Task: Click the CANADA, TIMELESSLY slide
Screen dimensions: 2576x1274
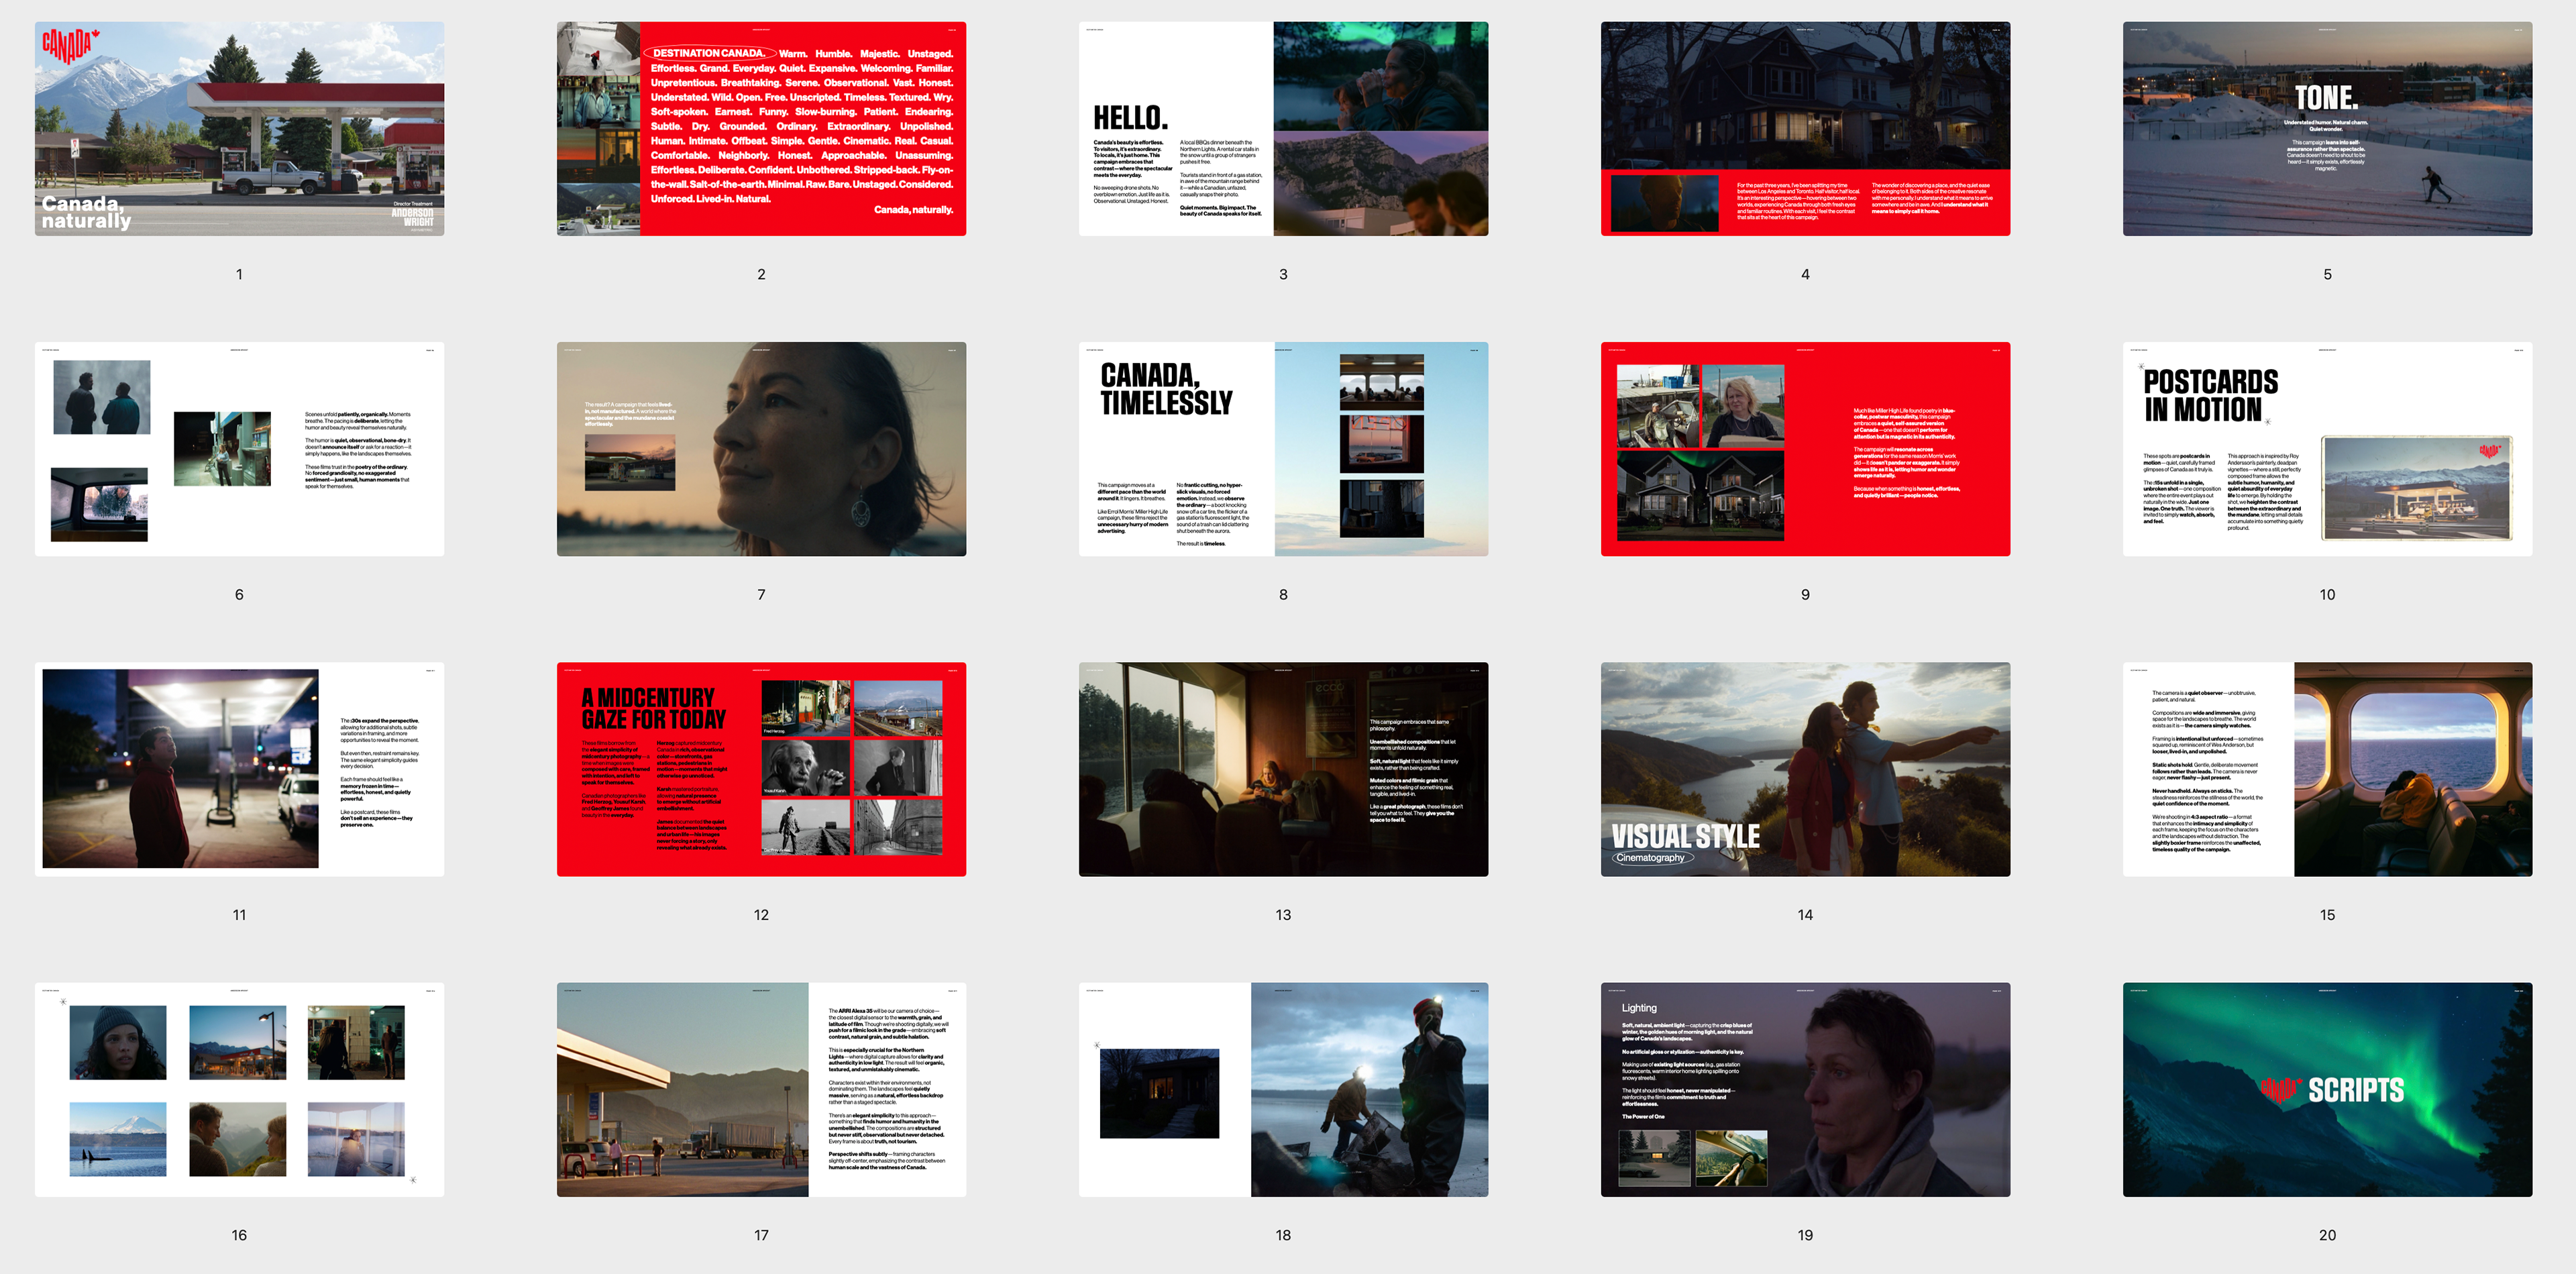Action: (x=1283, y=449)
